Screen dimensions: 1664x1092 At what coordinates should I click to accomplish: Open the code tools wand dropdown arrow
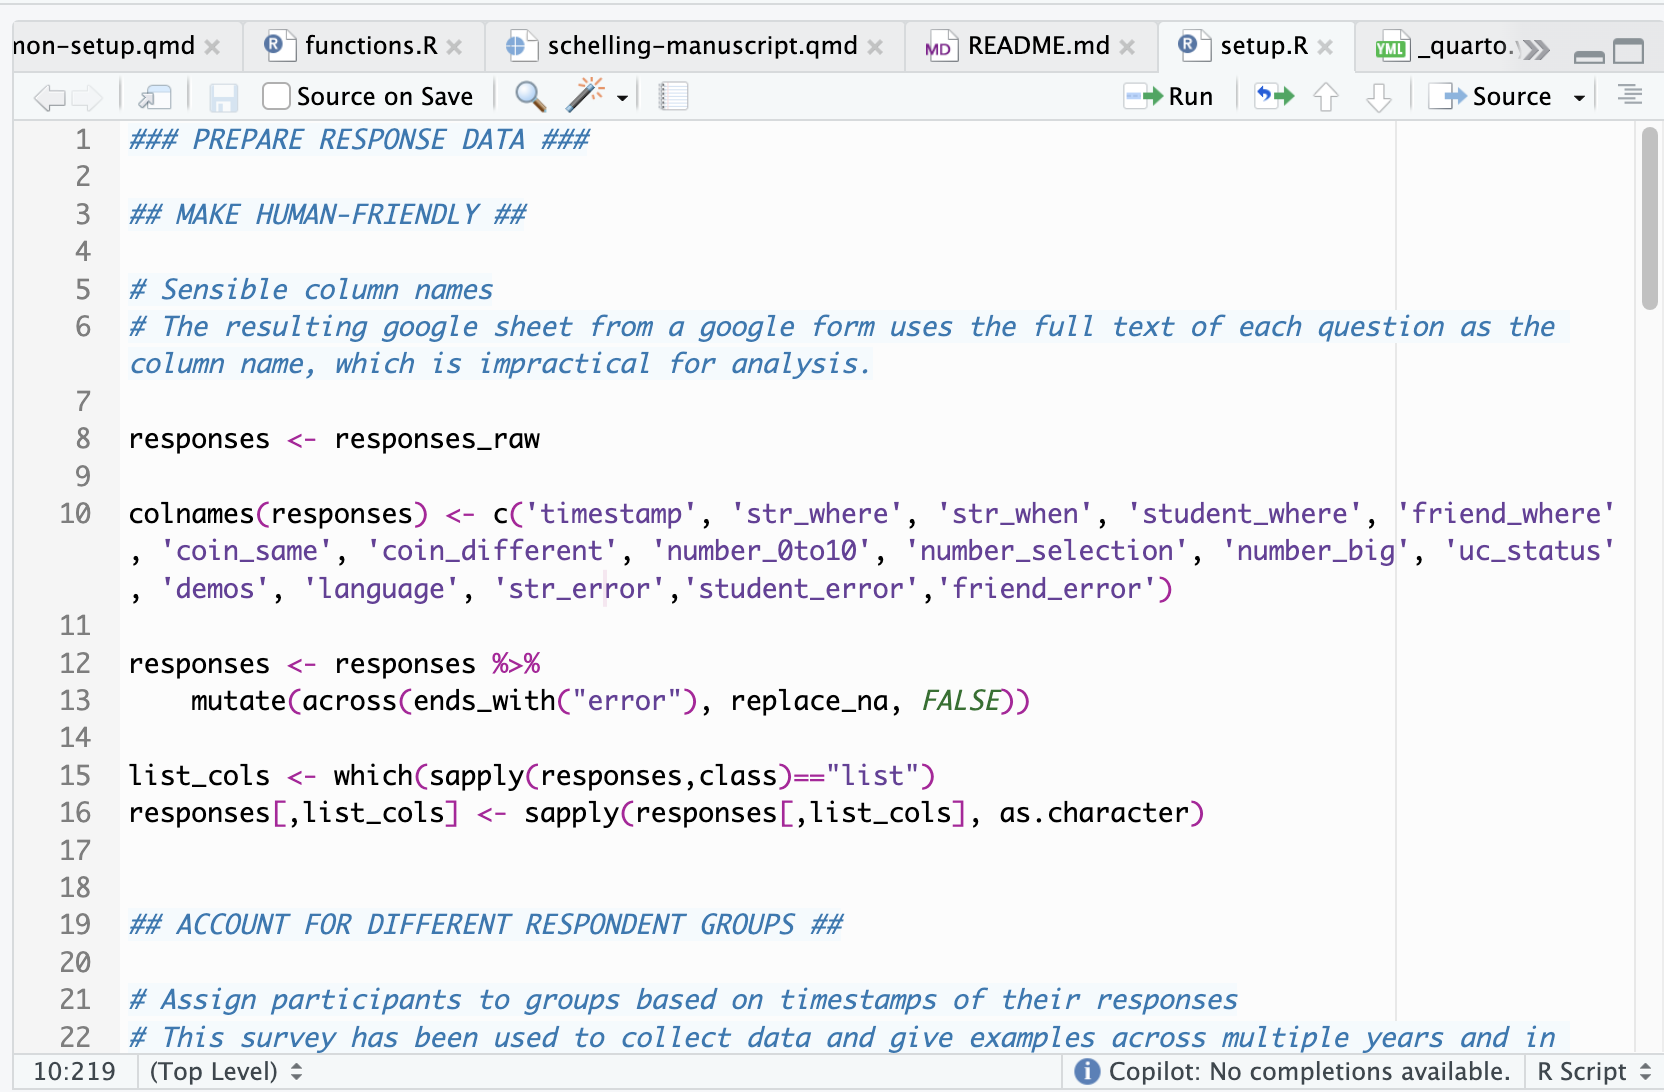(622, 98)
